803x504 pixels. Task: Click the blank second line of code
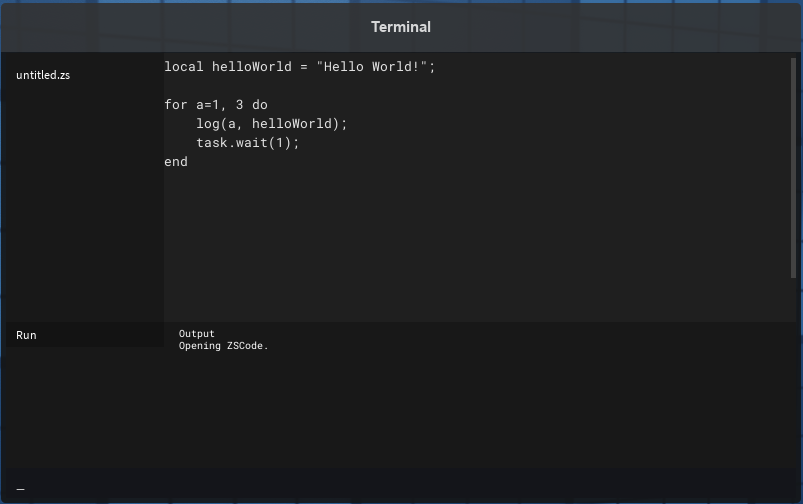(300, 86)
